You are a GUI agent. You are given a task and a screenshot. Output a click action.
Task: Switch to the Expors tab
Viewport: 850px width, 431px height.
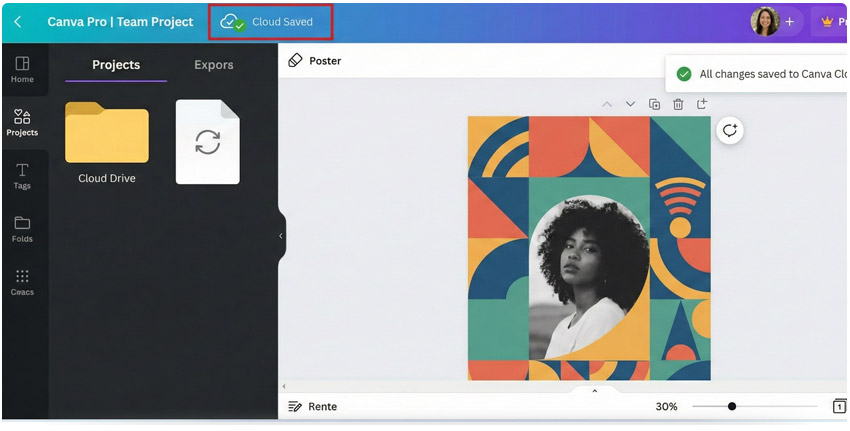(213, 65)
